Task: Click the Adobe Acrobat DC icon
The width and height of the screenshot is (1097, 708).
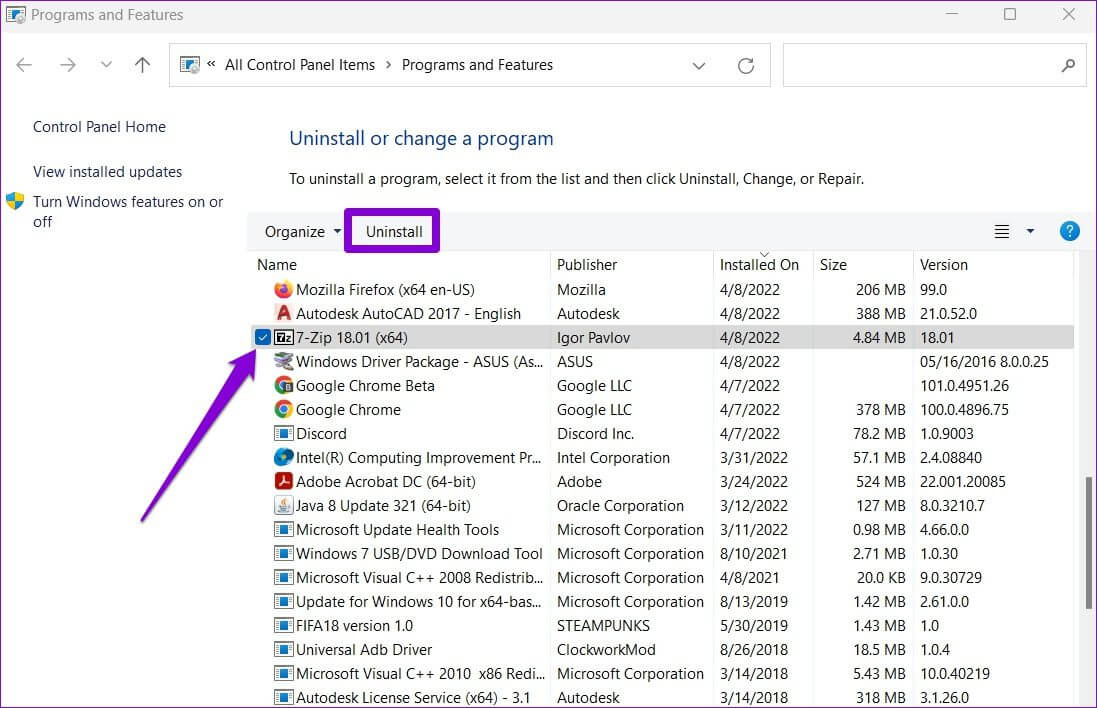Action: [283, 481]
